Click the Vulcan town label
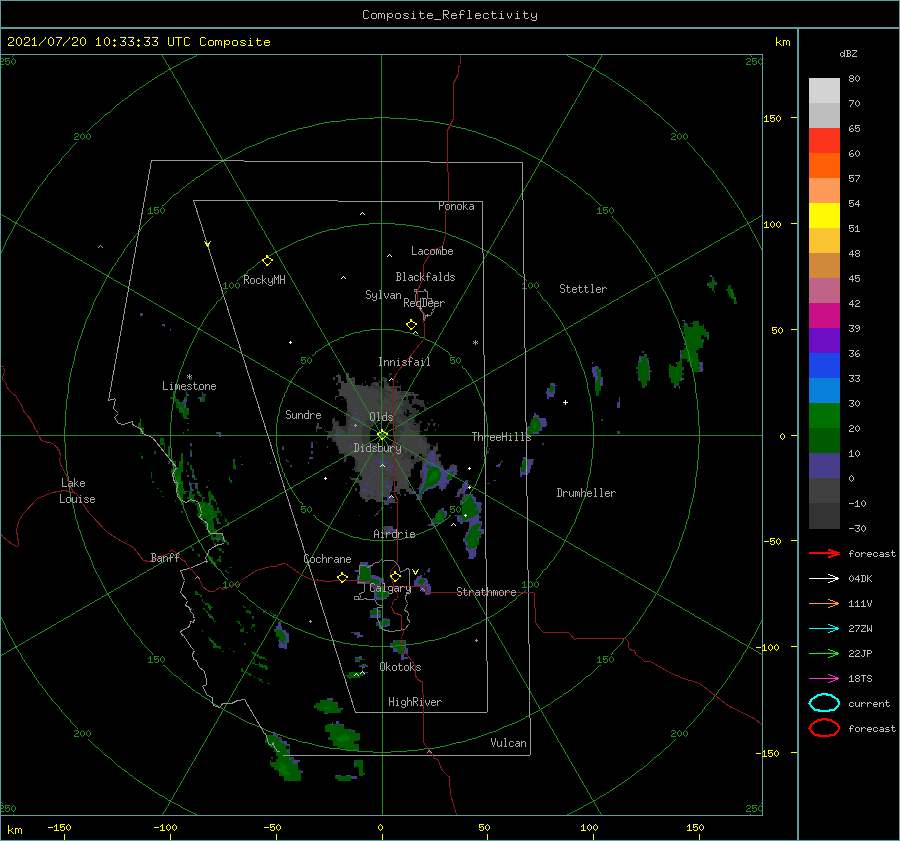Screen dimensions: 900x841 pyautogui.click(x=509, y=743)
